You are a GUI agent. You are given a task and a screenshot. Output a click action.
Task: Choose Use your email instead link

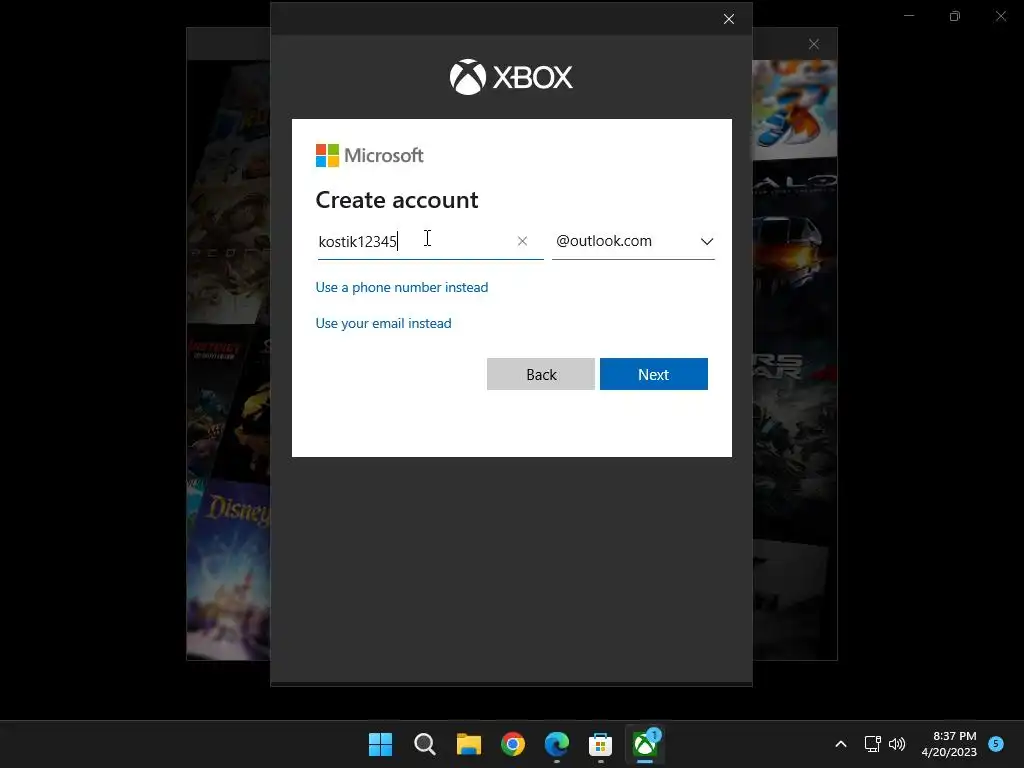click(x=383, y=323)
